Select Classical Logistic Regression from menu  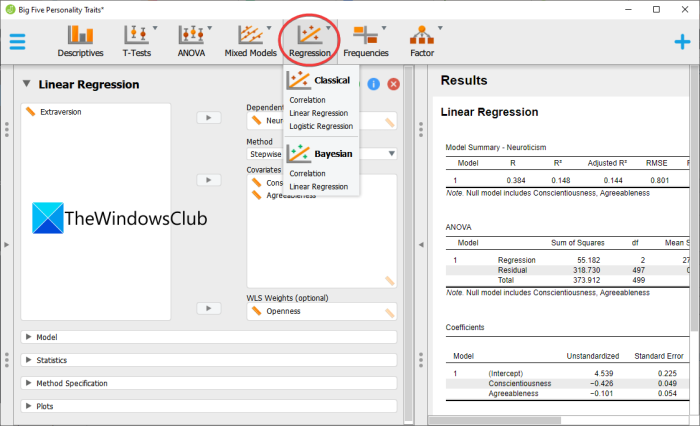coord(321,126)
